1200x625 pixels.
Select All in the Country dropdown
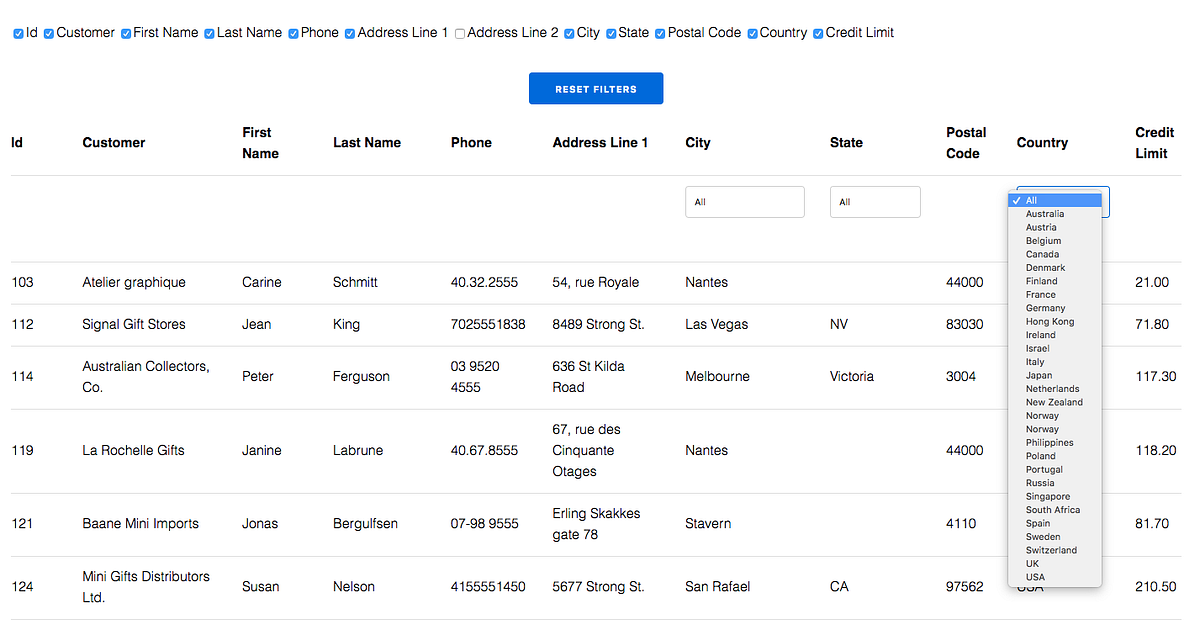pos(1032,199)
